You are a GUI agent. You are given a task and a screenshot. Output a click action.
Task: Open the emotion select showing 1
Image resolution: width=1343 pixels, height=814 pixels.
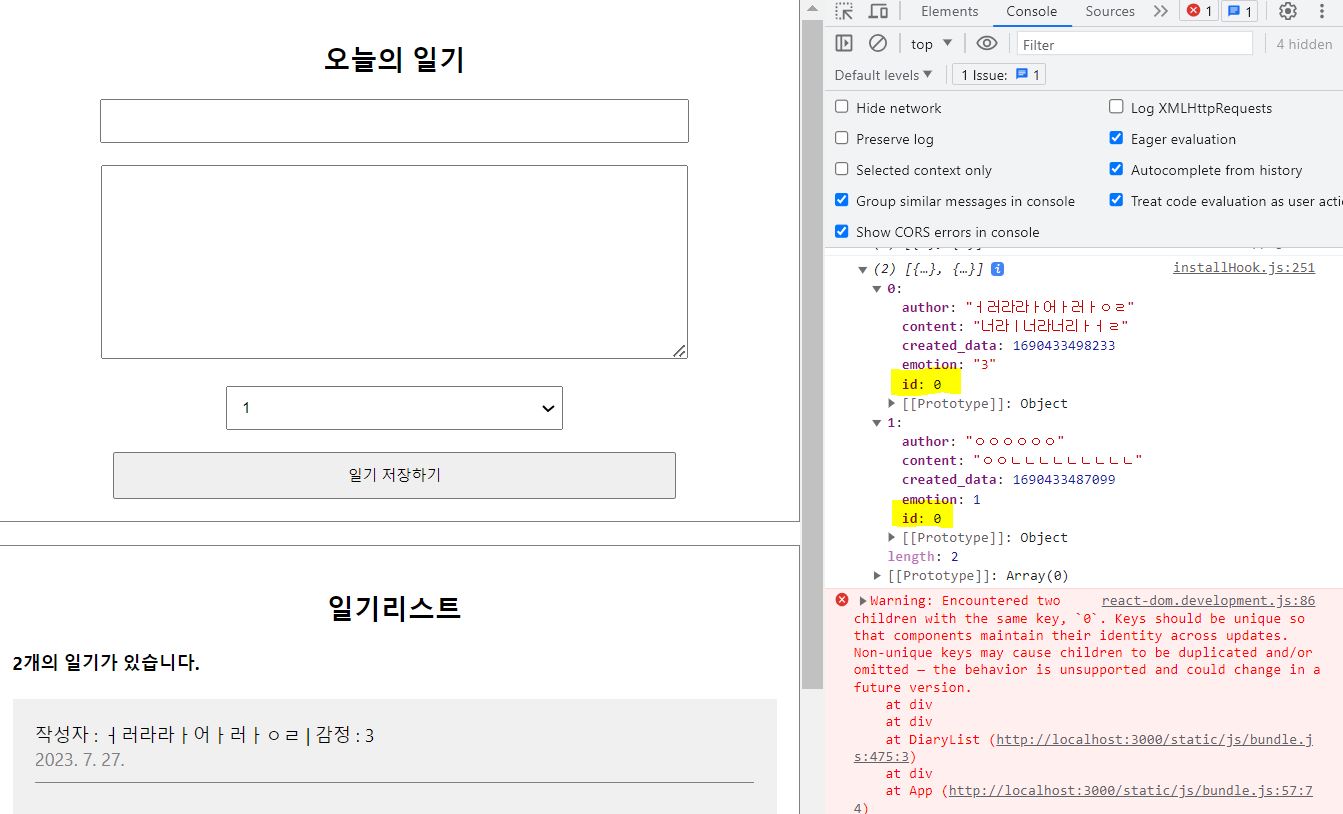point(394,408)
